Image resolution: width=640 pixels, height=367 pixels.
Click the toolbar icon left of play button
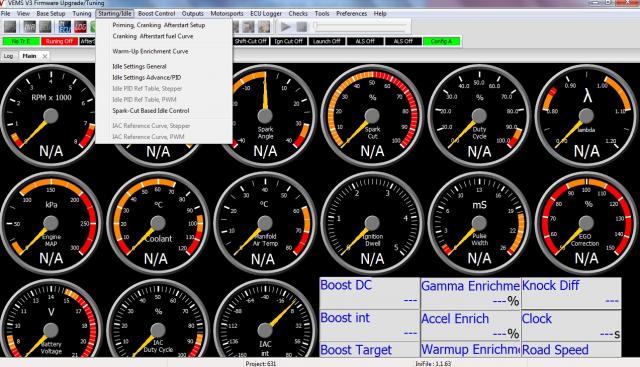[x=265, y=27]
